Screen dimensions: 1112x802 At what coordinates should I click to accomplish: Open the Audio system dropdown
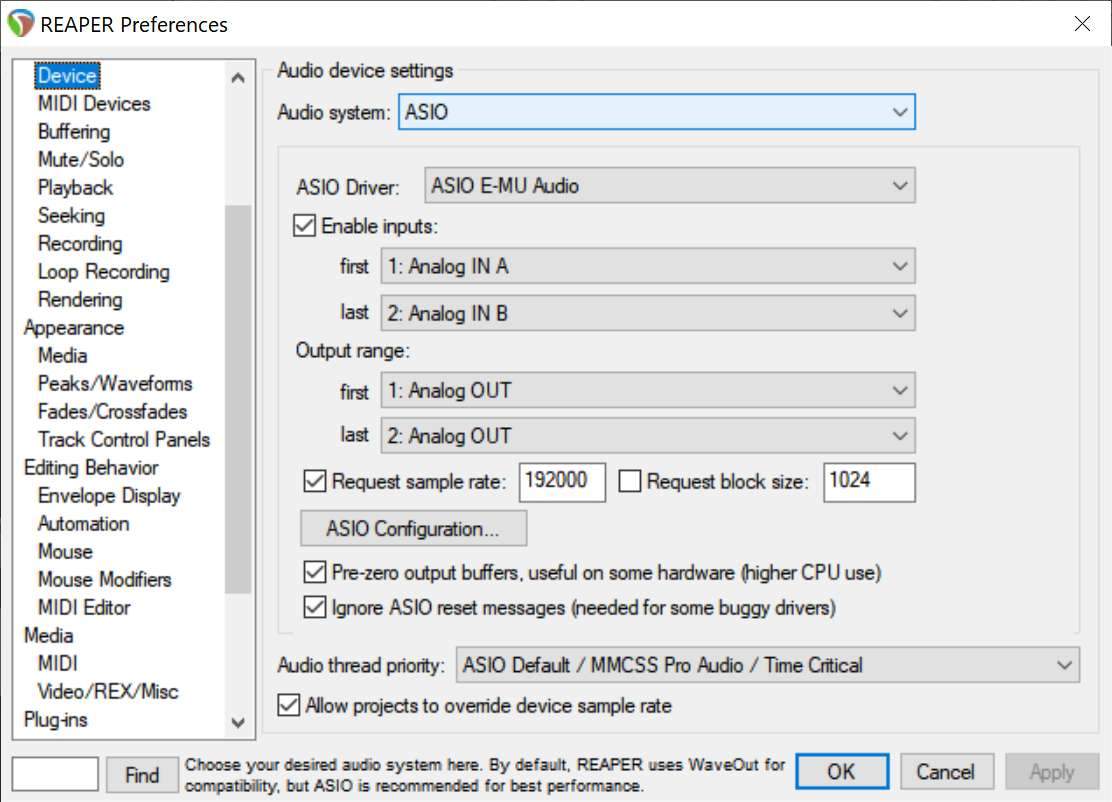(656, 112)
